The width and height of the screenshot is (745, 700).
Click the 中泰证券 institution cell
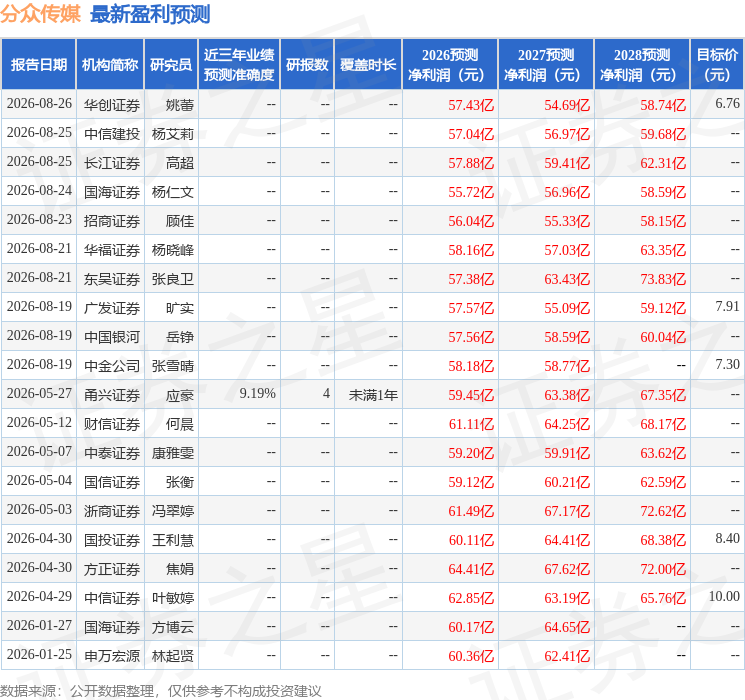[x=112, y=453]
